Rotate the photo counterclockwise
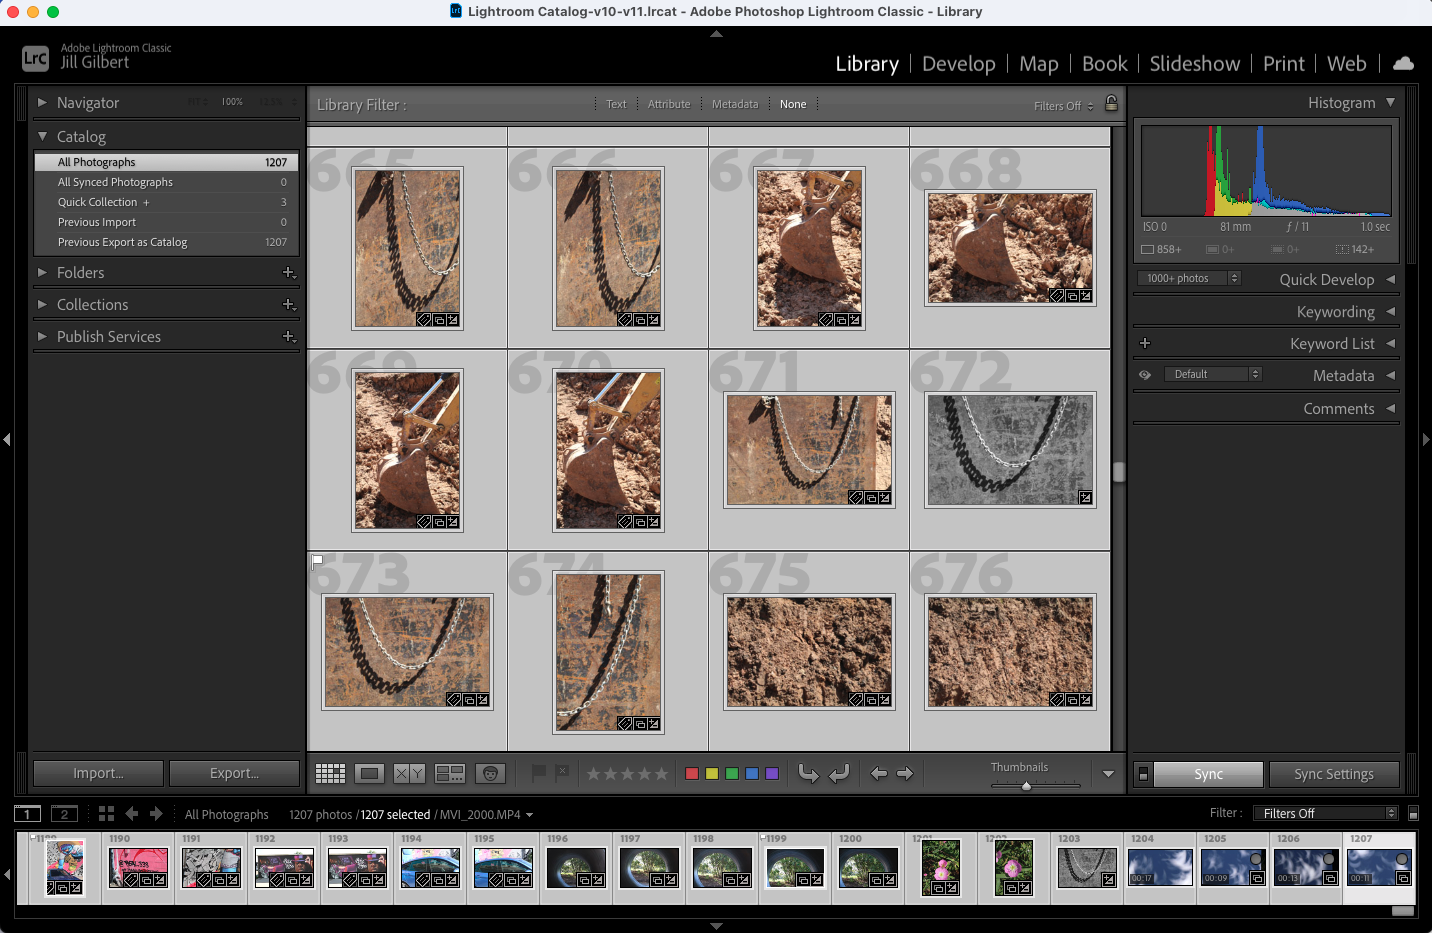The height and width of the screenshot is (933, 1432). (x=809, y=773)
